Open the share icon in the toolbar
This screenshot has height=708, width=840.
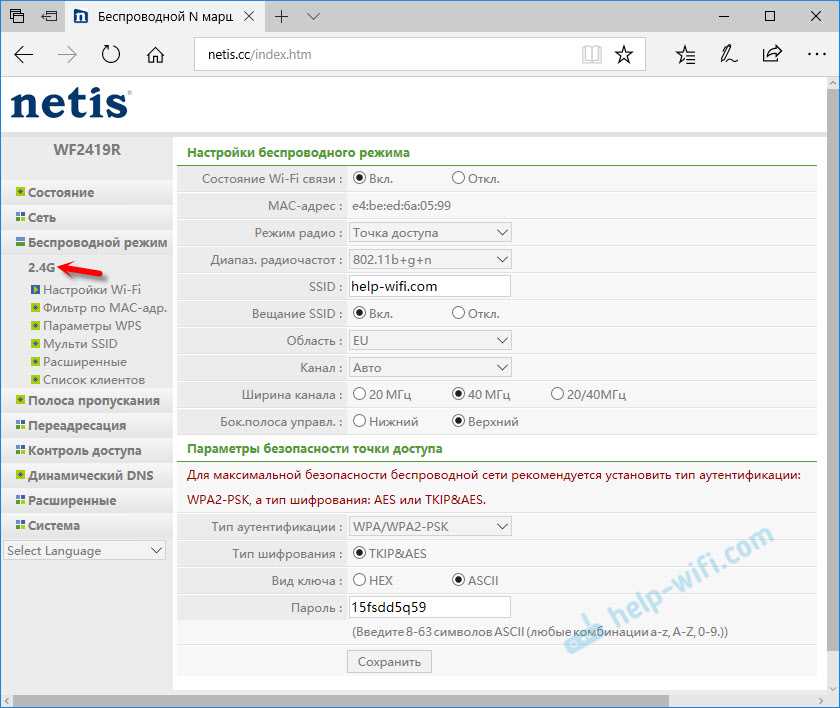[772, 54]
